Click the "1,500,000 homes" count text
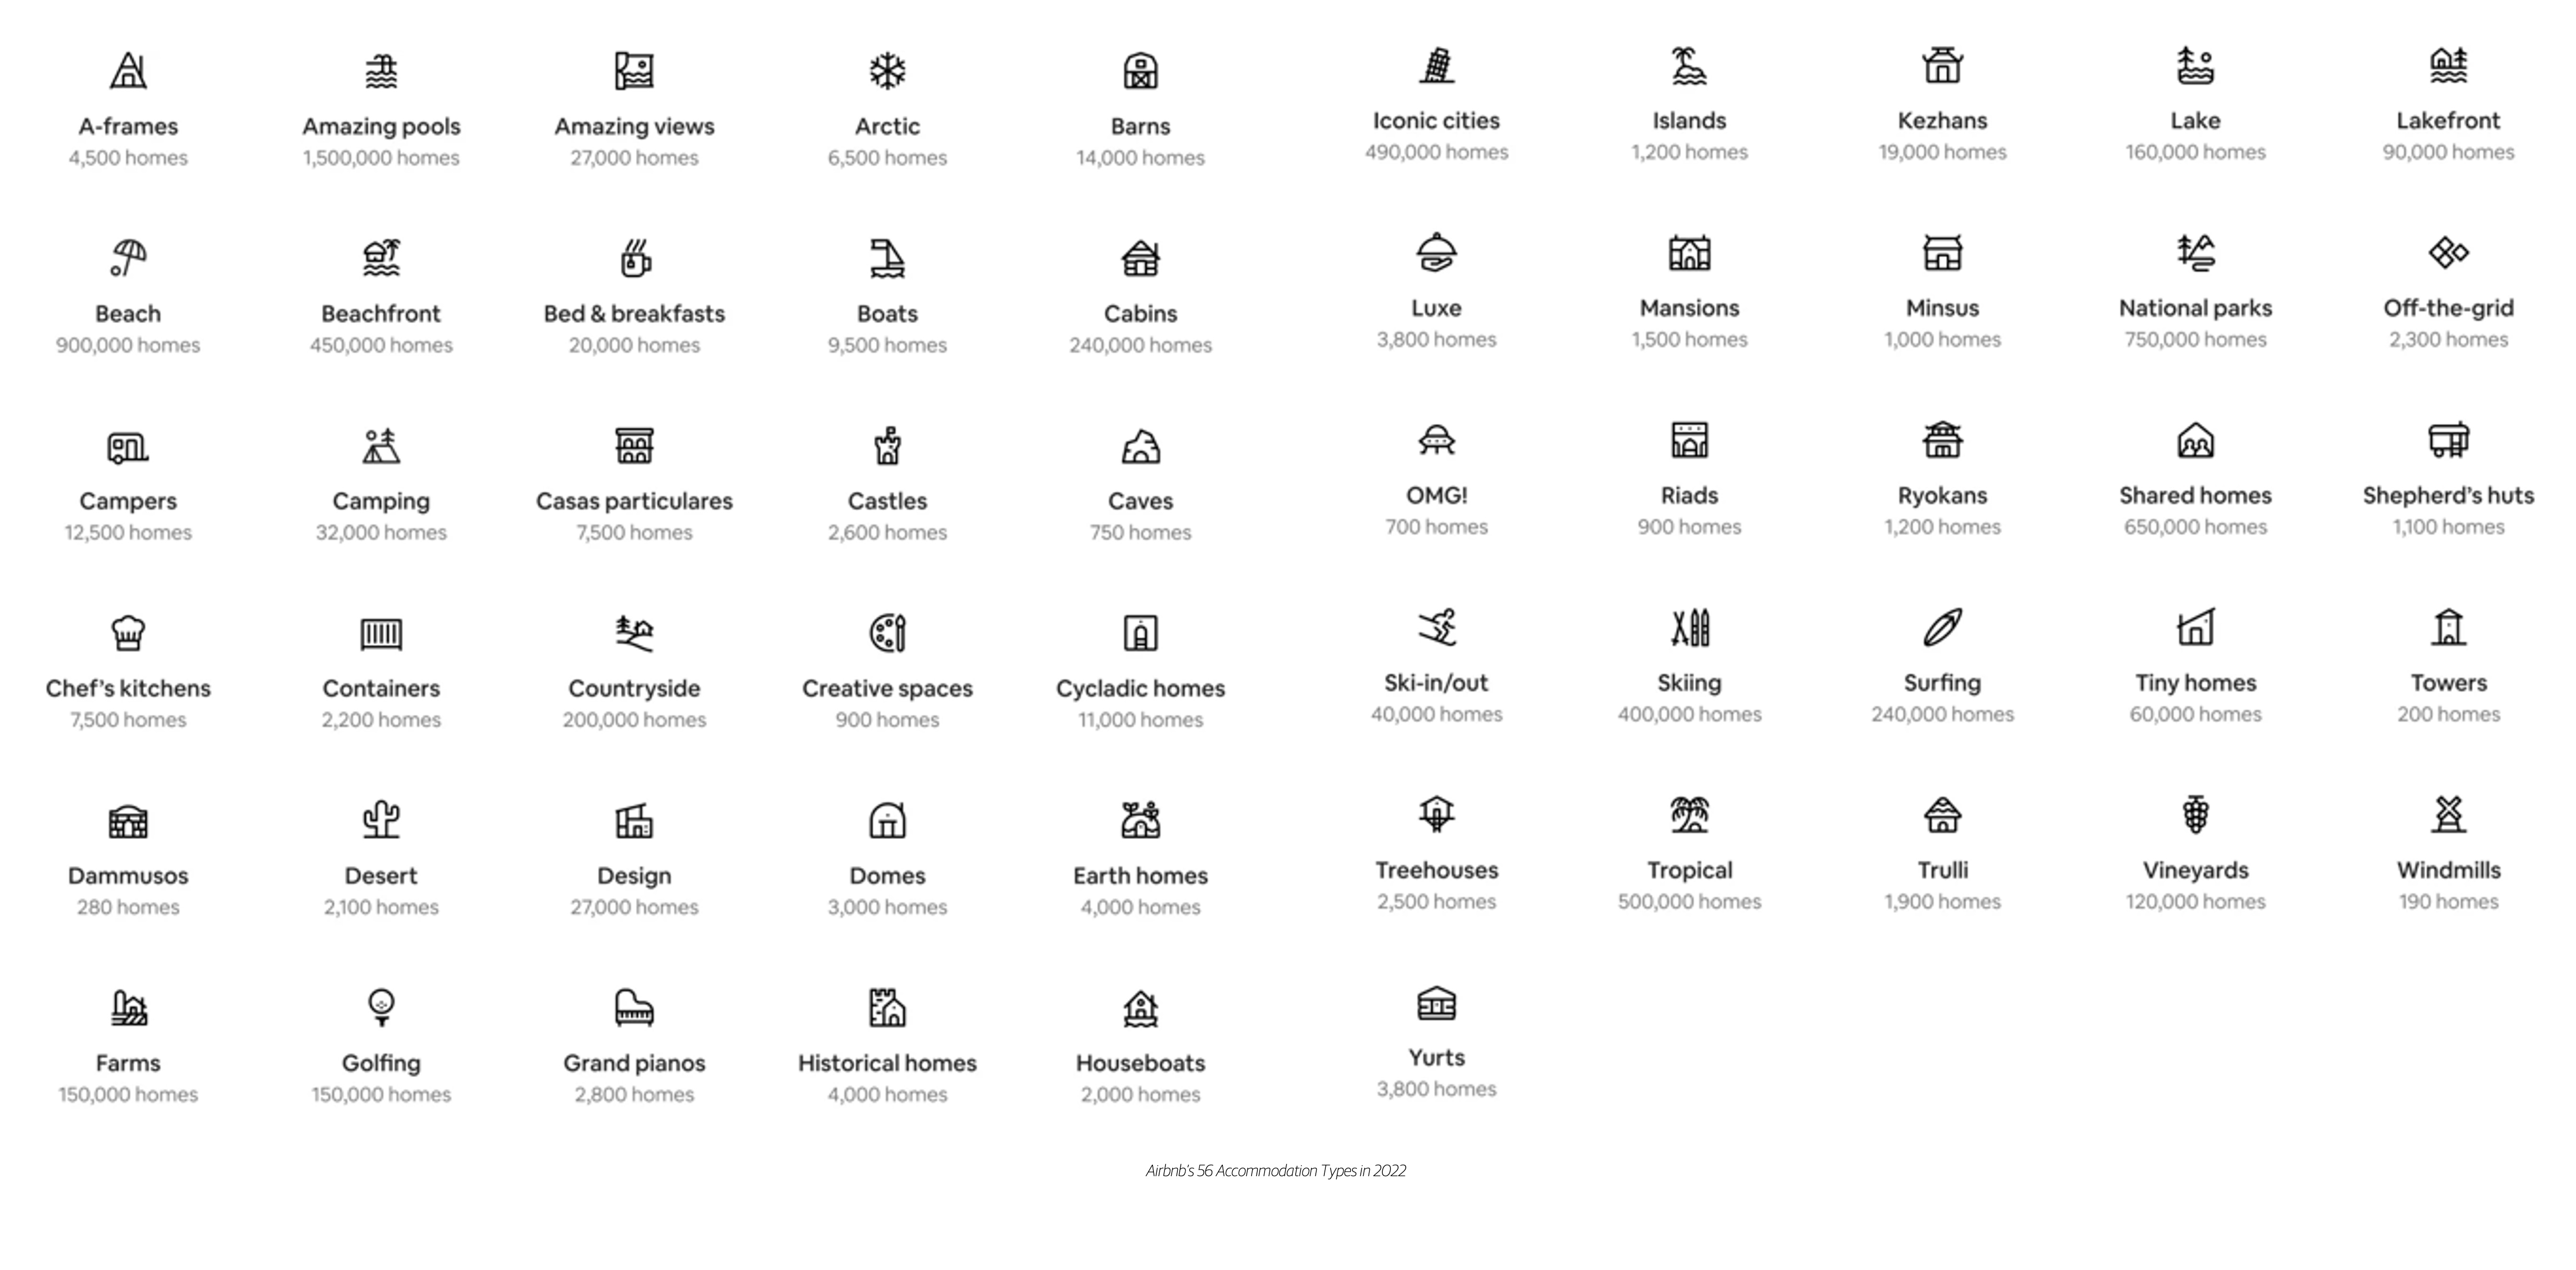Screen dimensions: 2576x1270 click(381, 158)
